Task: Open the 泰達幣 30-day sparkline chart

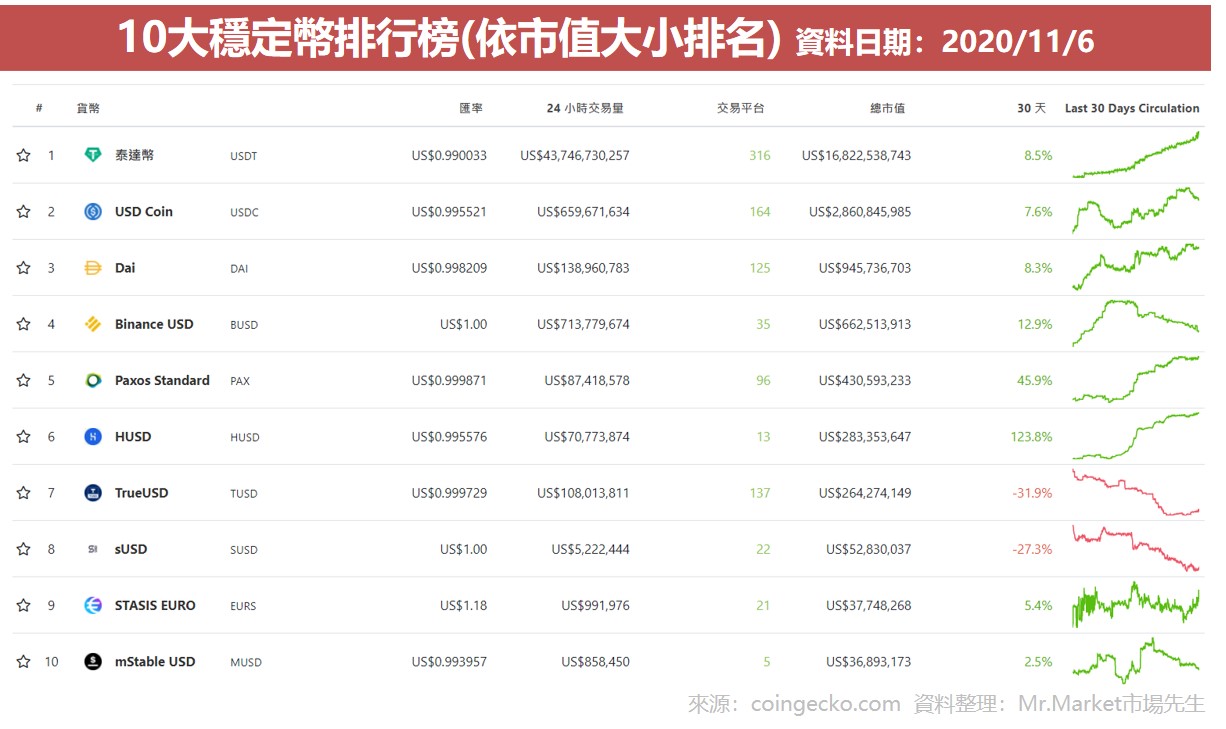Action: click(x=1136, y=155)
